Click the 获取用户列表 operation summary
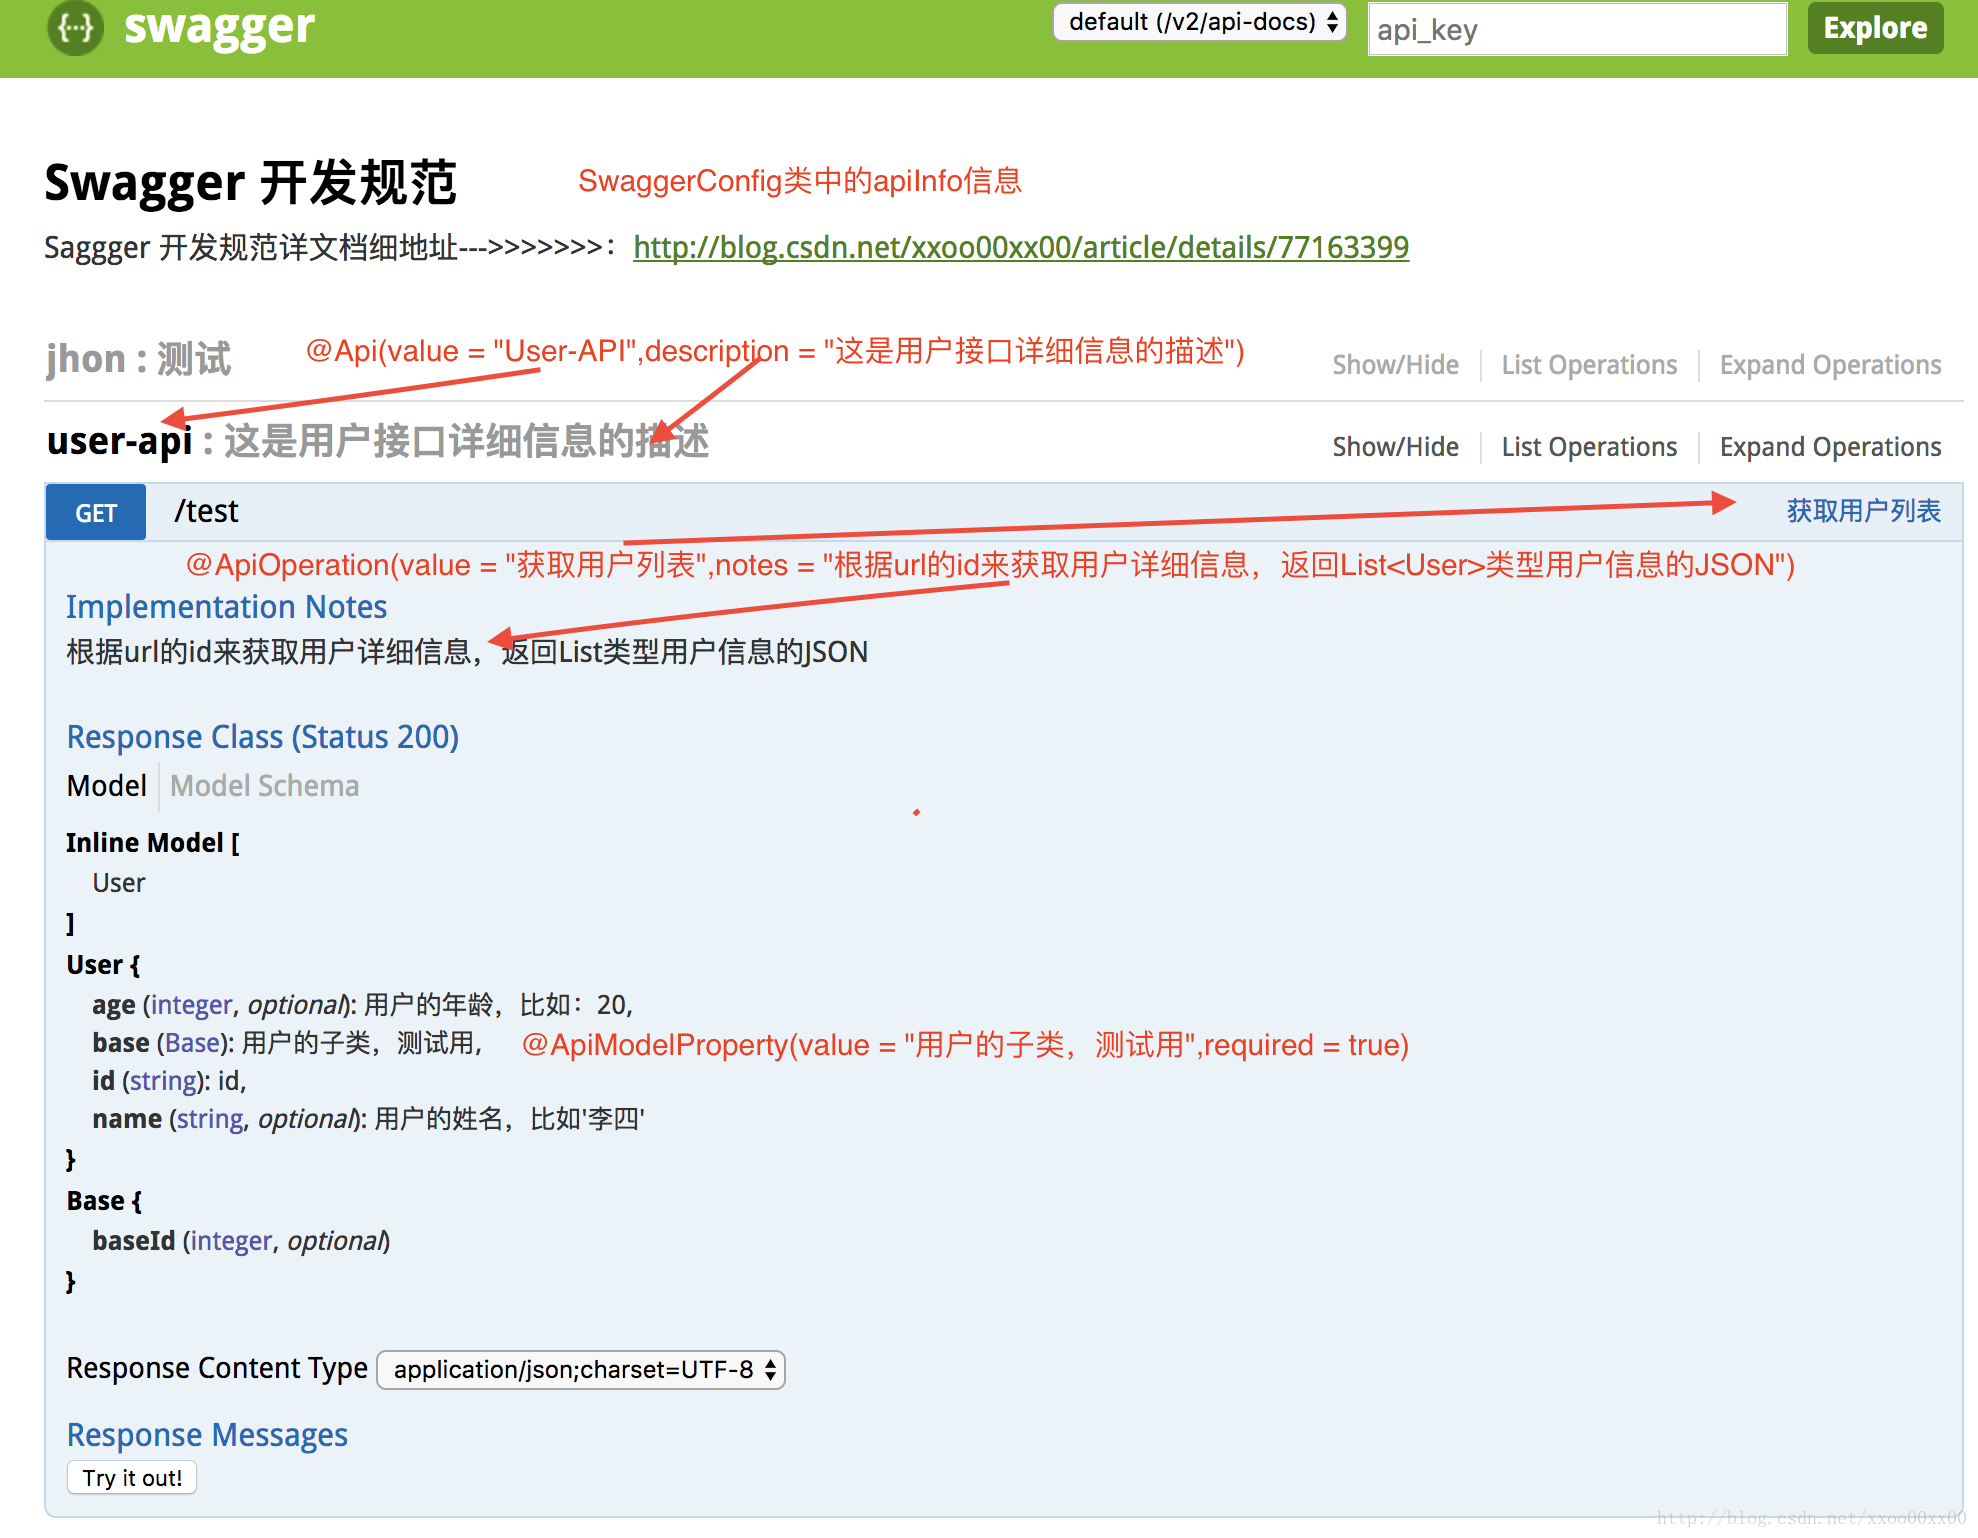The width and height of the screenshot is (1978, 1538). (x=1864, y=511)
